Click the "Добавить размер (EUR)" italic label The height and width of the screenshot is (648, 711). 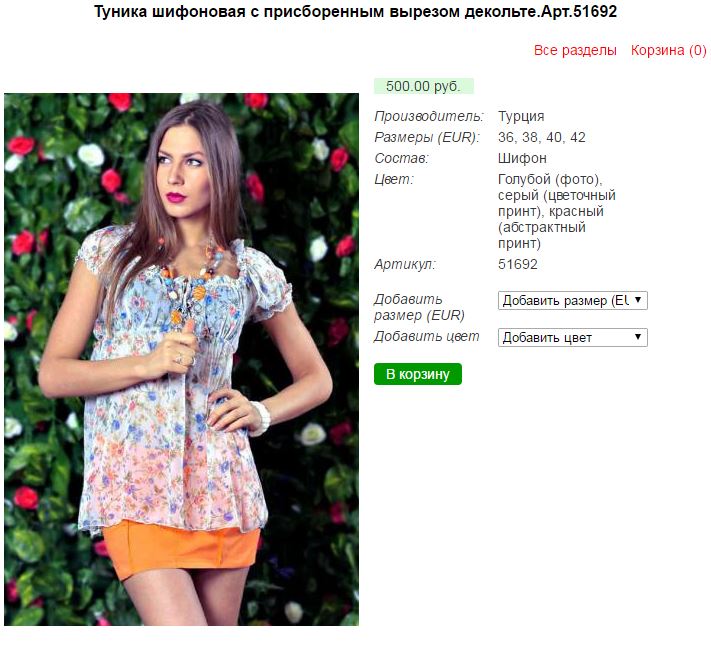tap(419, 307)
